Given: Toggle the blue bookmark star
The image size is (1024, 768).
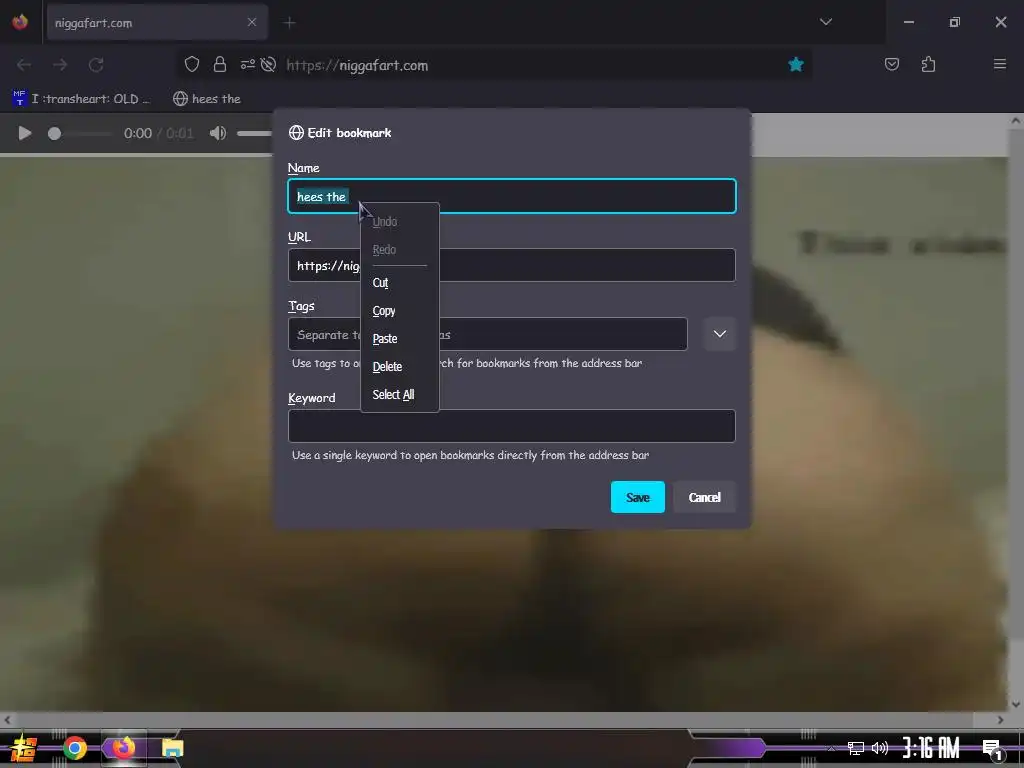Looking at the screenshot, I should tap(795, 65).
